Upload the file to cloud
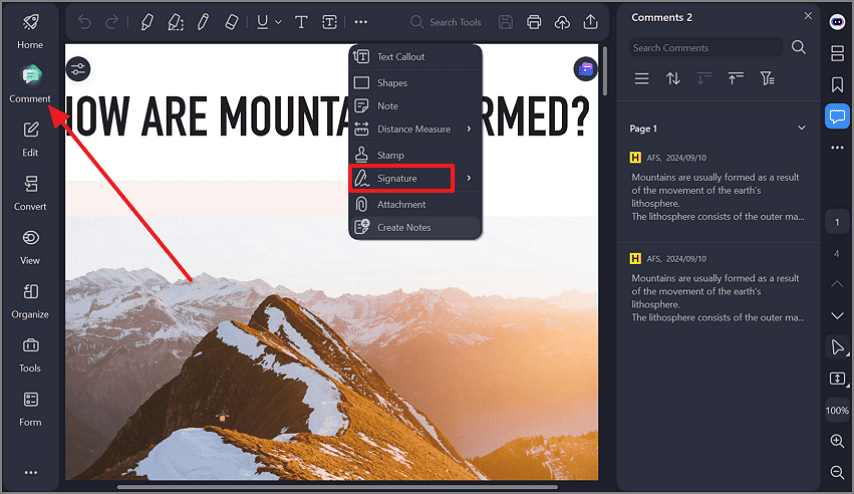 [x=562, y=22]
